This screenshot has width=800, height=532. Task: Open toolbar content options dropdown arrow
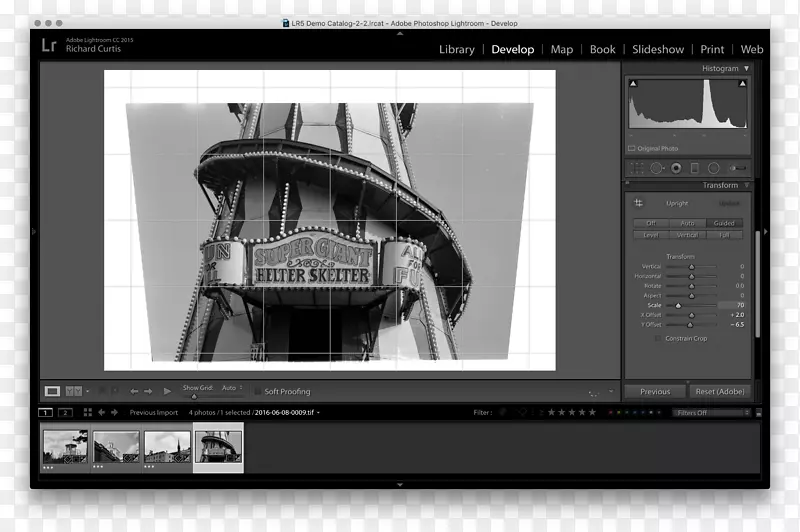point(611,391)
